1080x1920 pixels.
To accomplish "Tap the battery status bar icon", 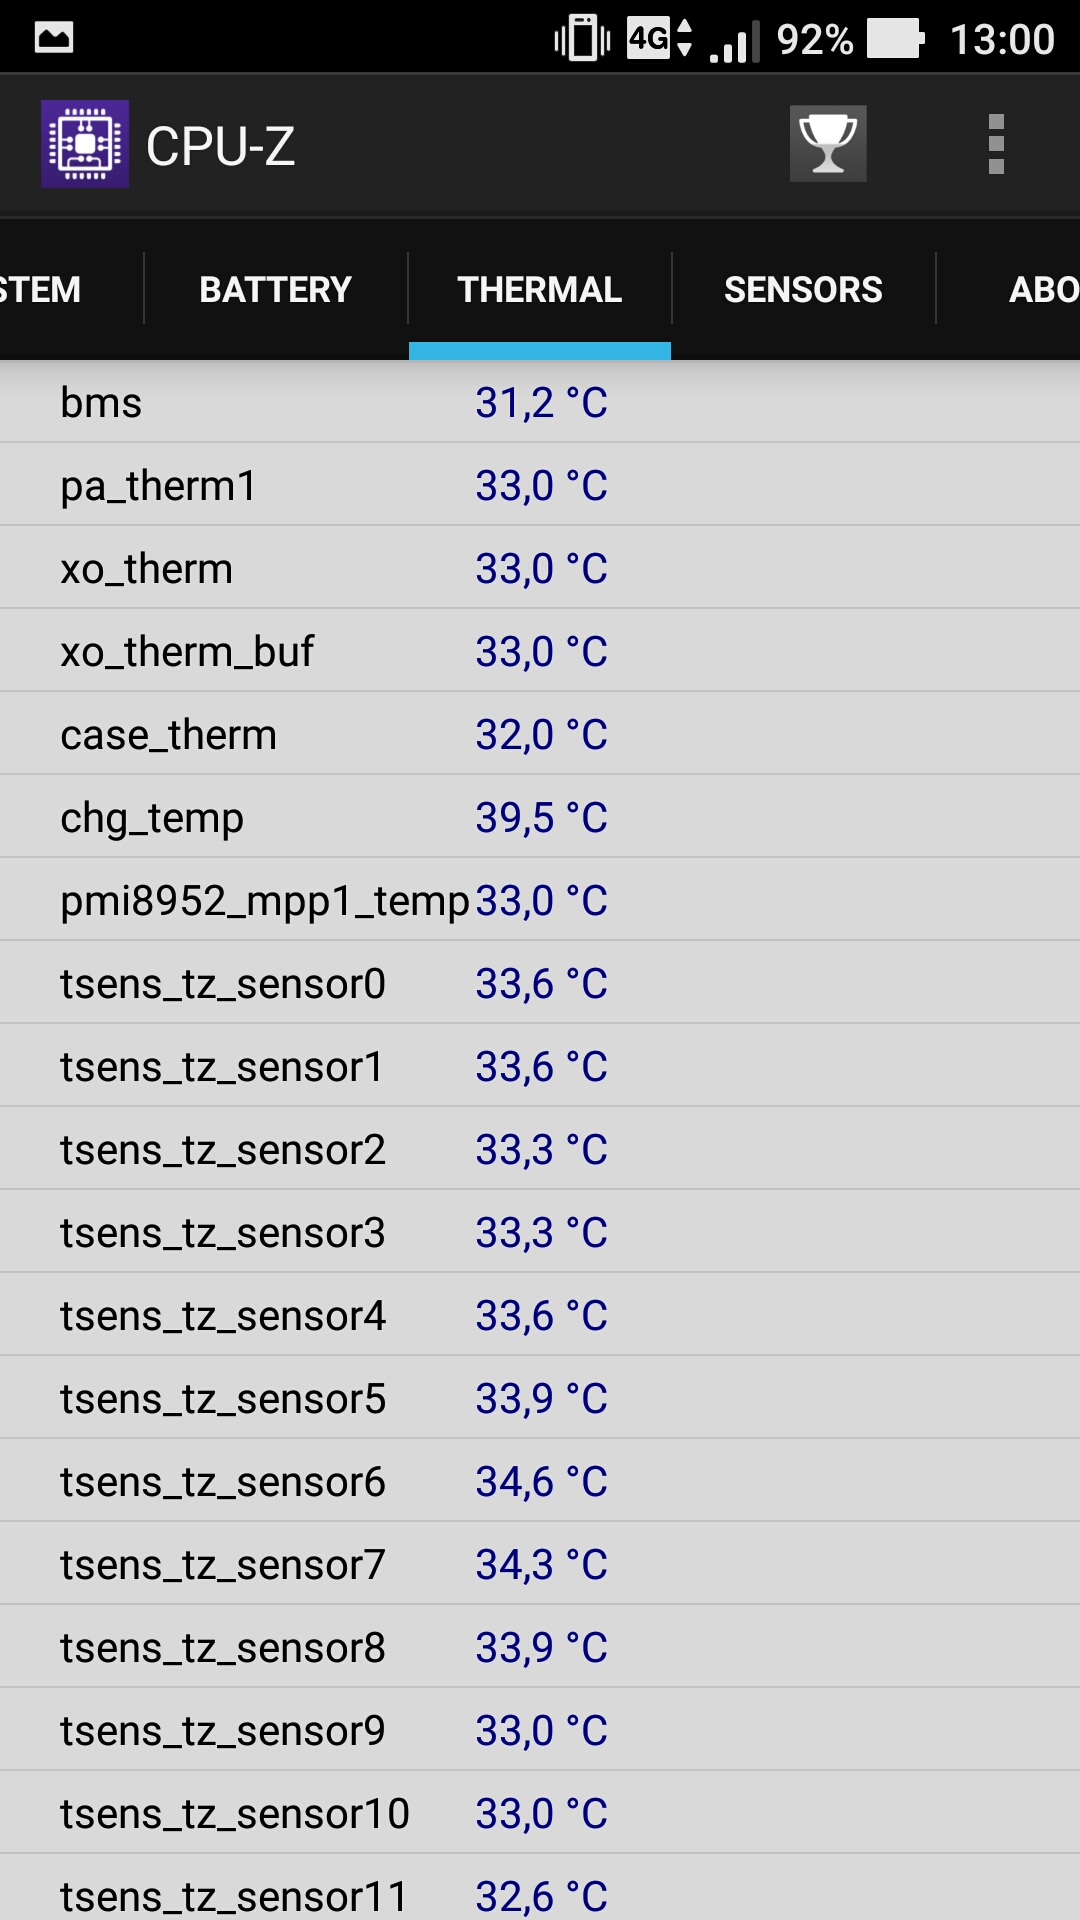I will coord(895,39).
